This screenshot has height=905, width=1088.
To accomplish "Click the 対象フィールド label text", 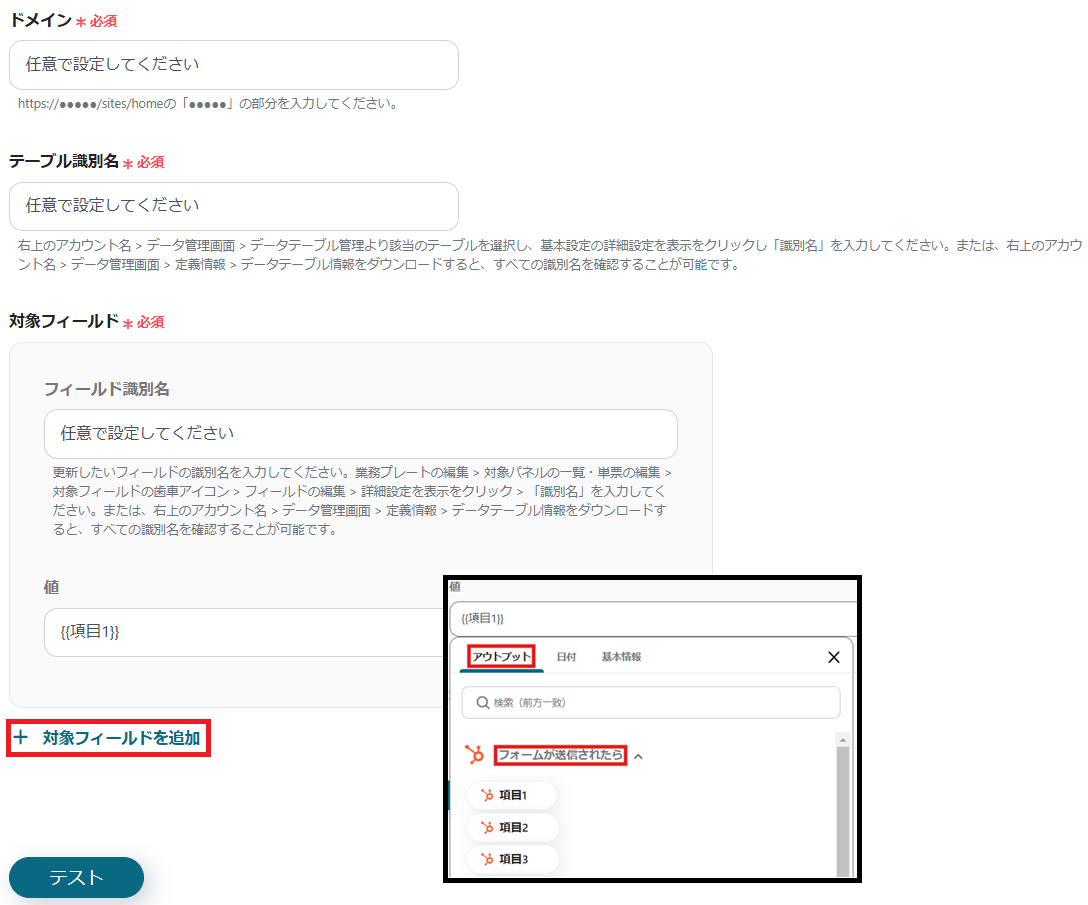I will (64, 321).
